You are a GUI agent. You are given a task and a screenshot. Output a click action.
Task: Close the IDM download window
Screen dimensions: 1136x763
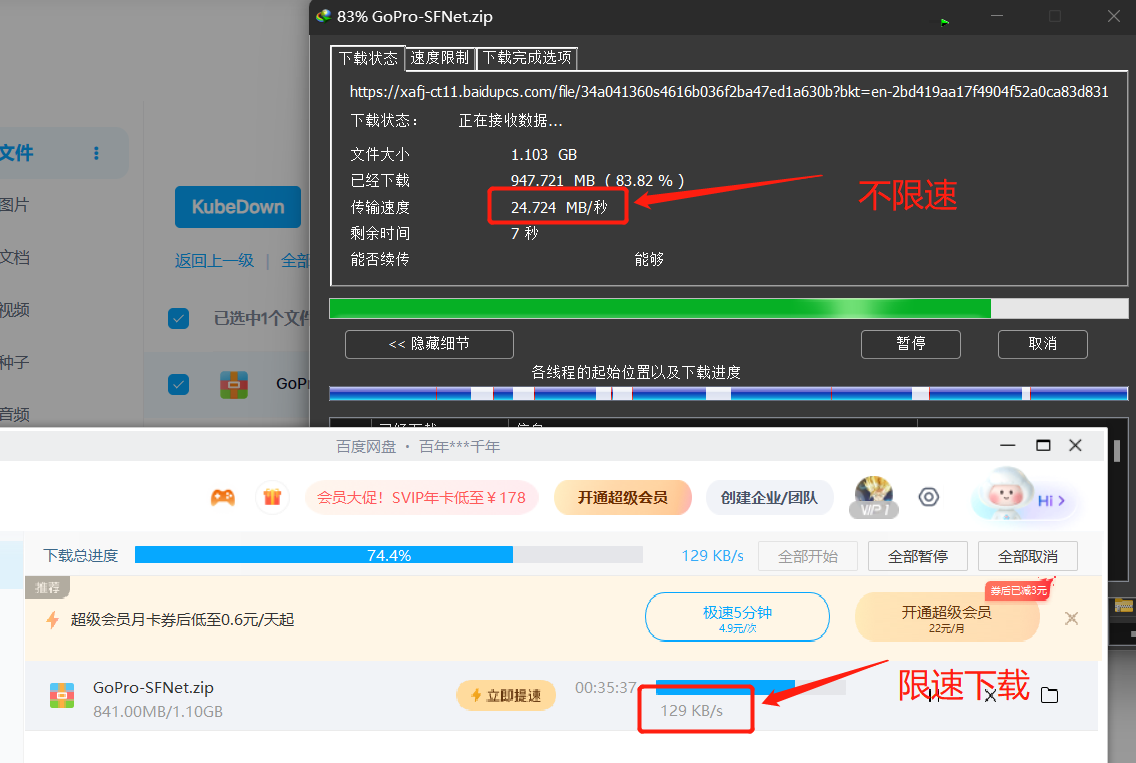(x=1114, y=16)
